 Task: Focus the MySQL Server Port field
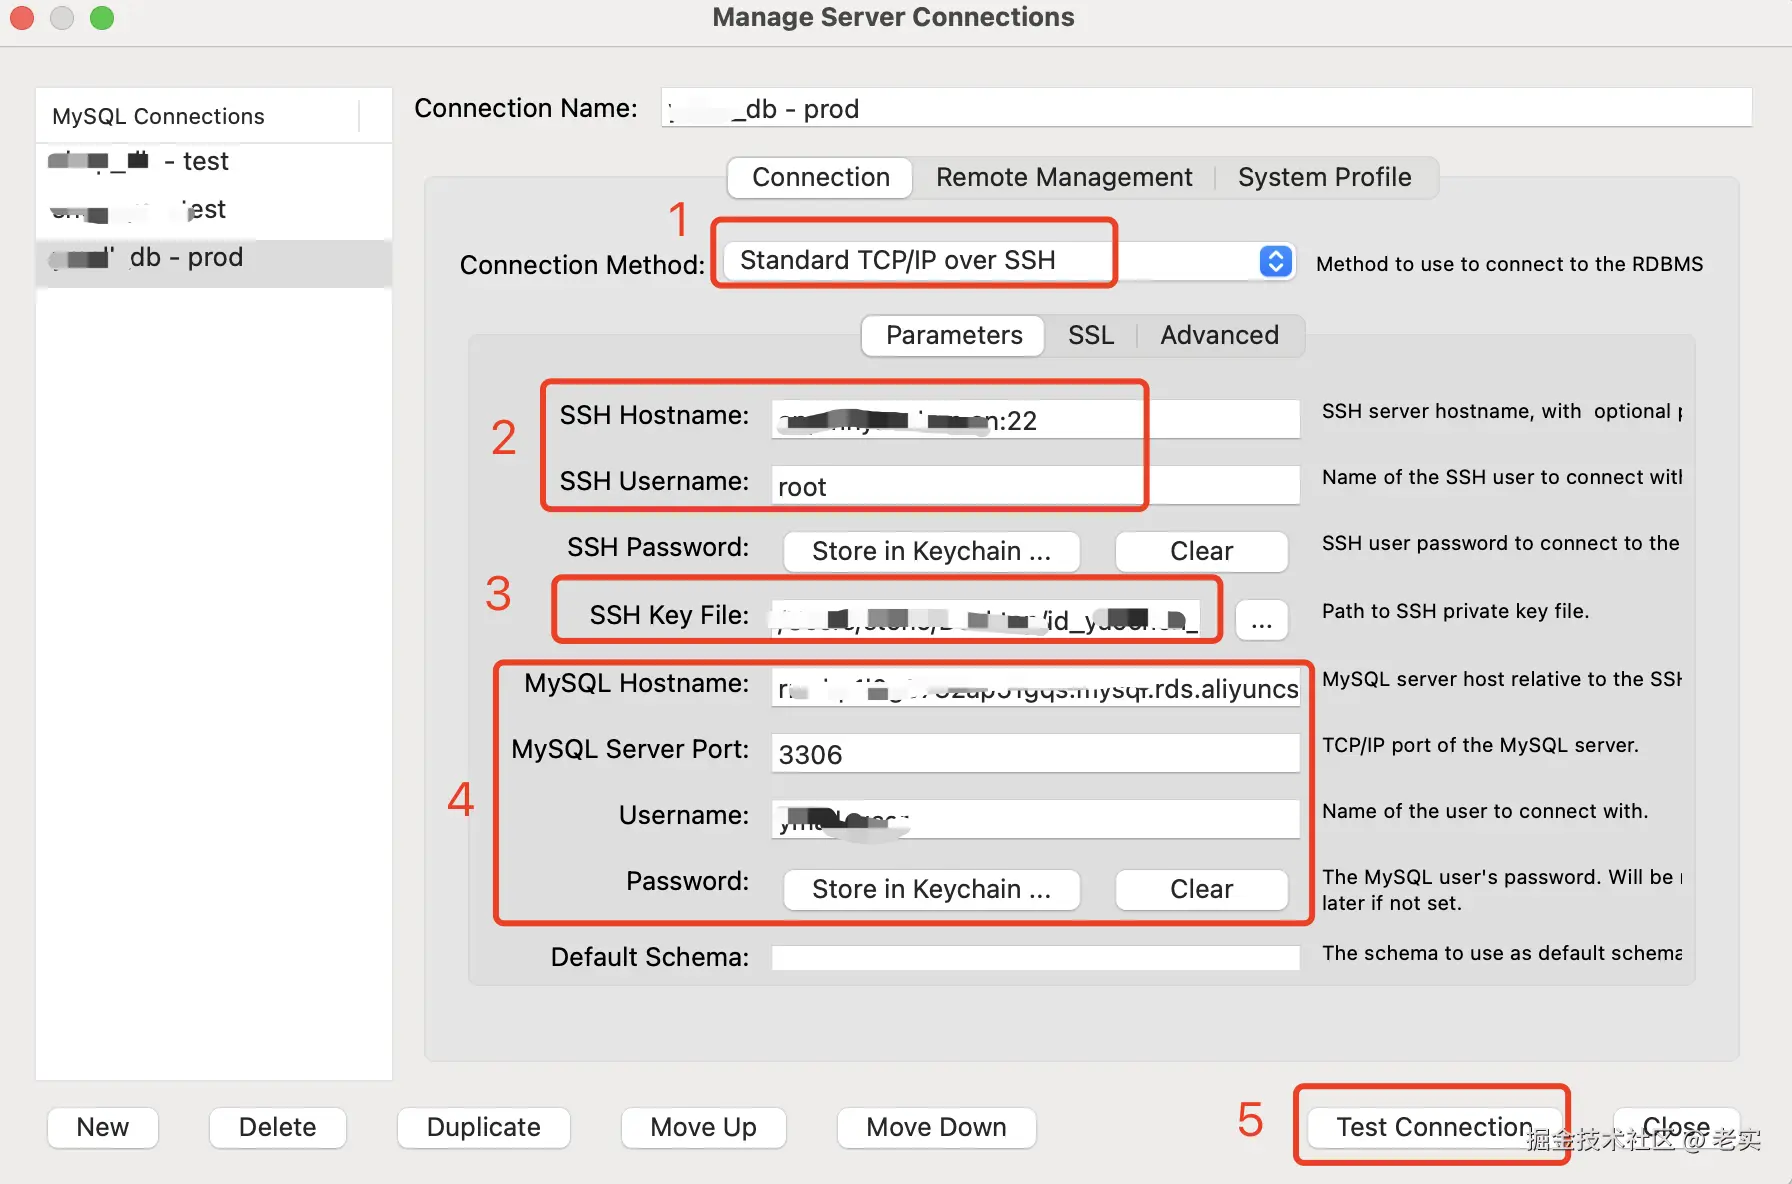coord(1035,753)
